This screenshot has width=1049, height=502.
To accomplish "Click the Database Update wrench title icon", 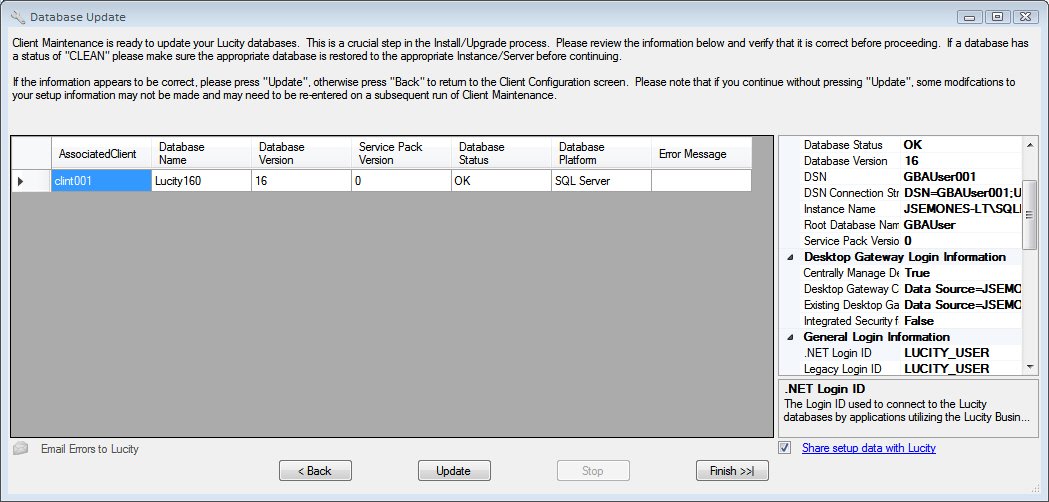I will coord(17,17).
